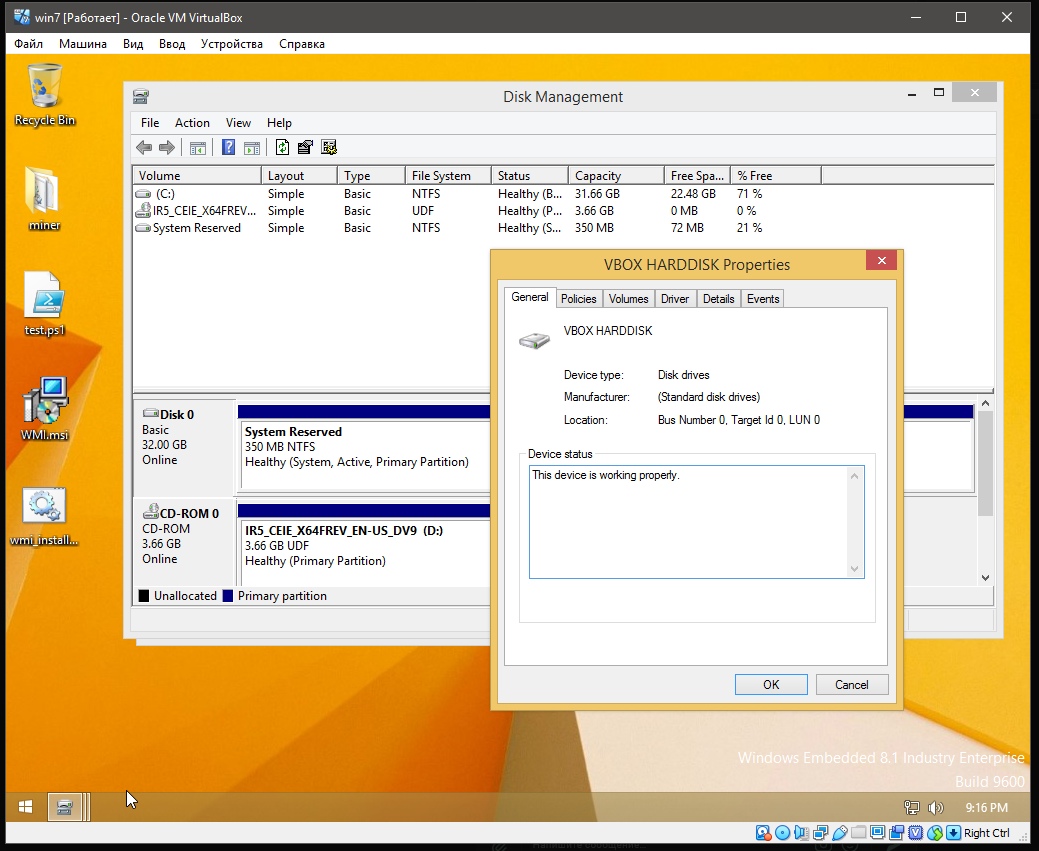The image size is (1039, 851).
Task: Click the Back arrow in Disk Management toolbar
Action: click(x=144, y=147)
